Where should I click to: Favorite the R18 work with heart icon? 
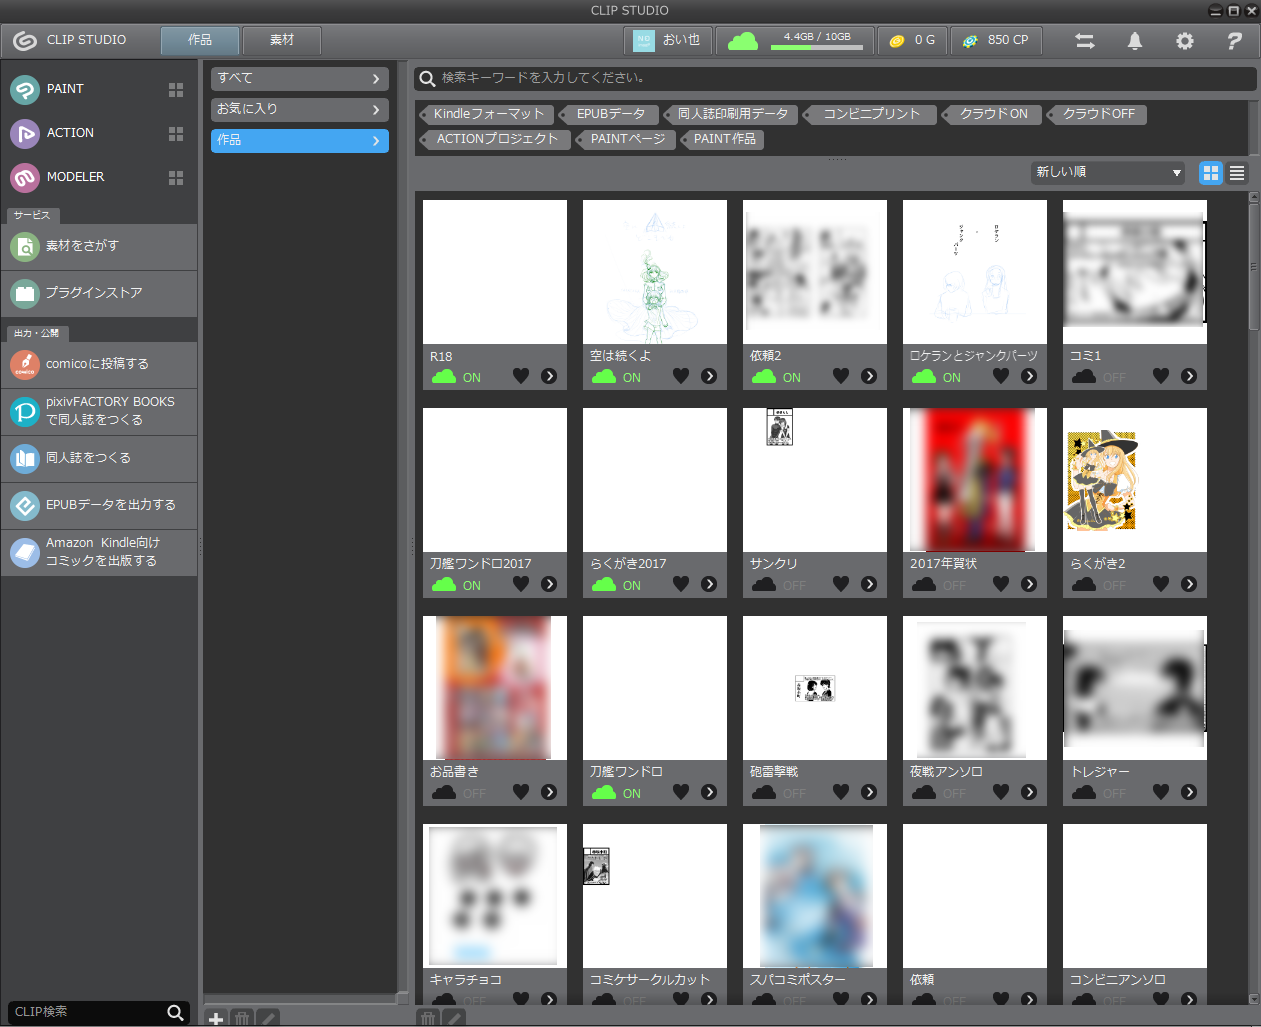pyautogui.click(x=521, y=376)
